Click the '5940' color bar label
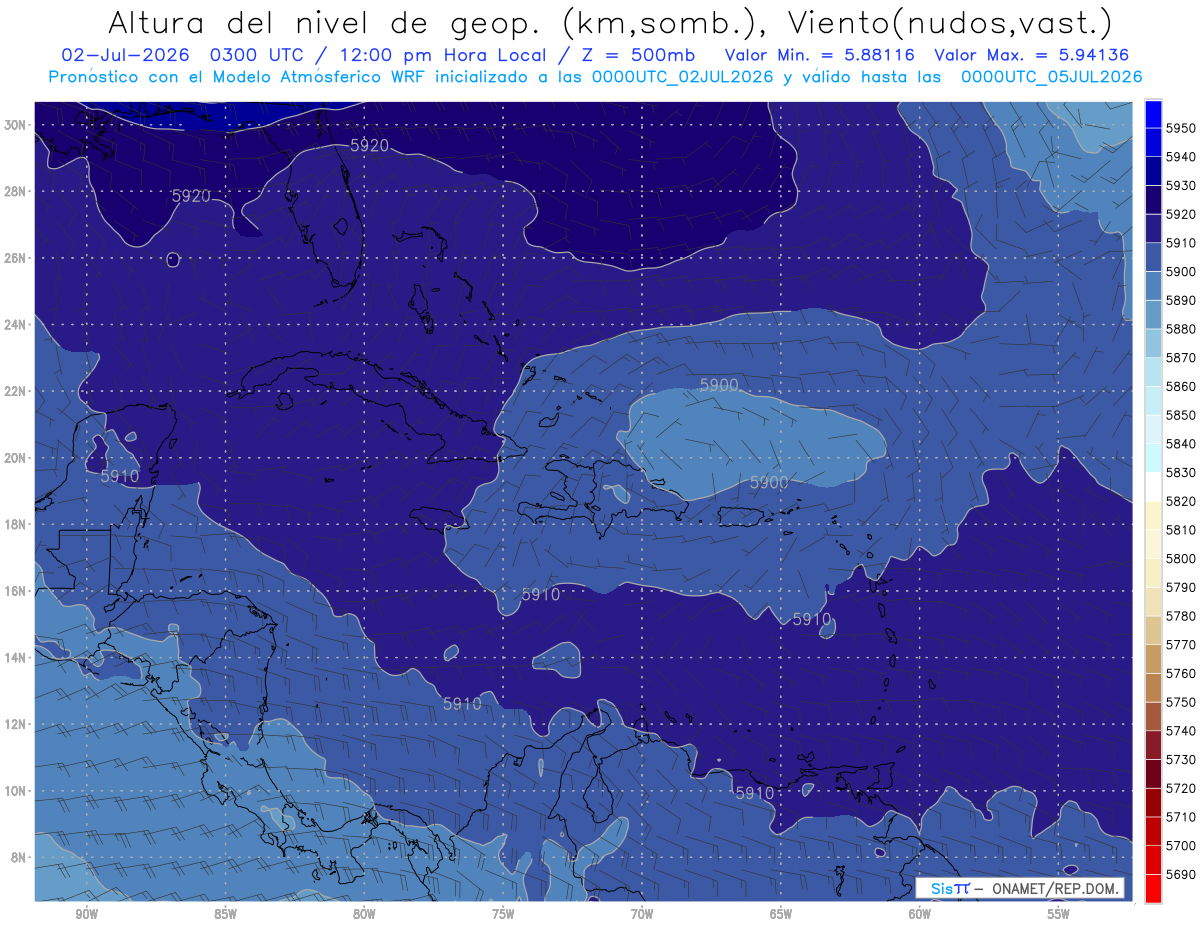This screenshot has width=1200, height=927. point(1181,157)
